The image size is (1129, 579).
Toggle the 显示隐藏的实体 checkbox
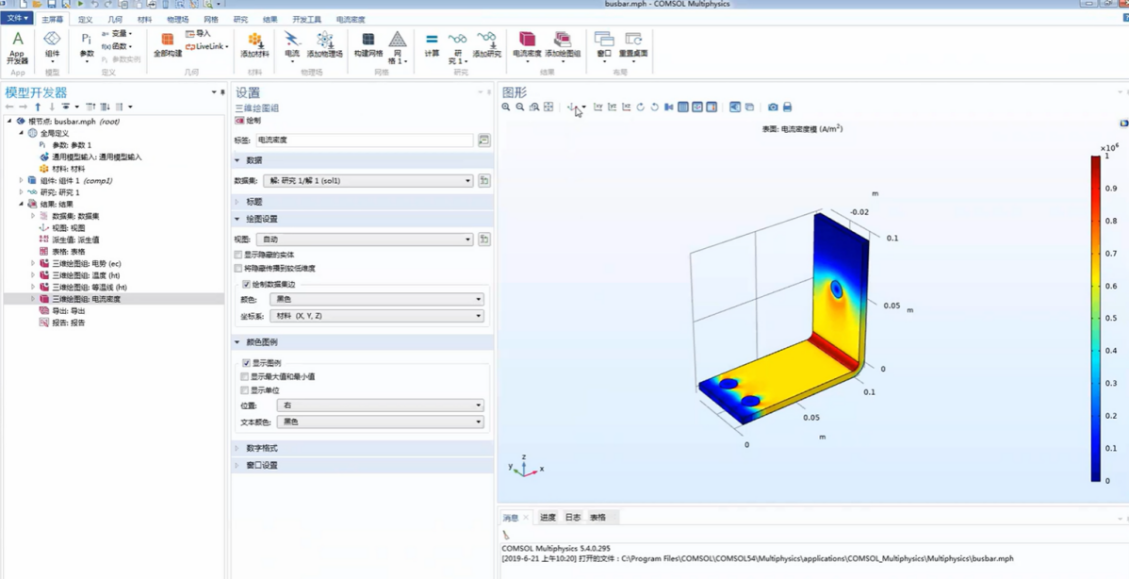[x=239, y=255]
